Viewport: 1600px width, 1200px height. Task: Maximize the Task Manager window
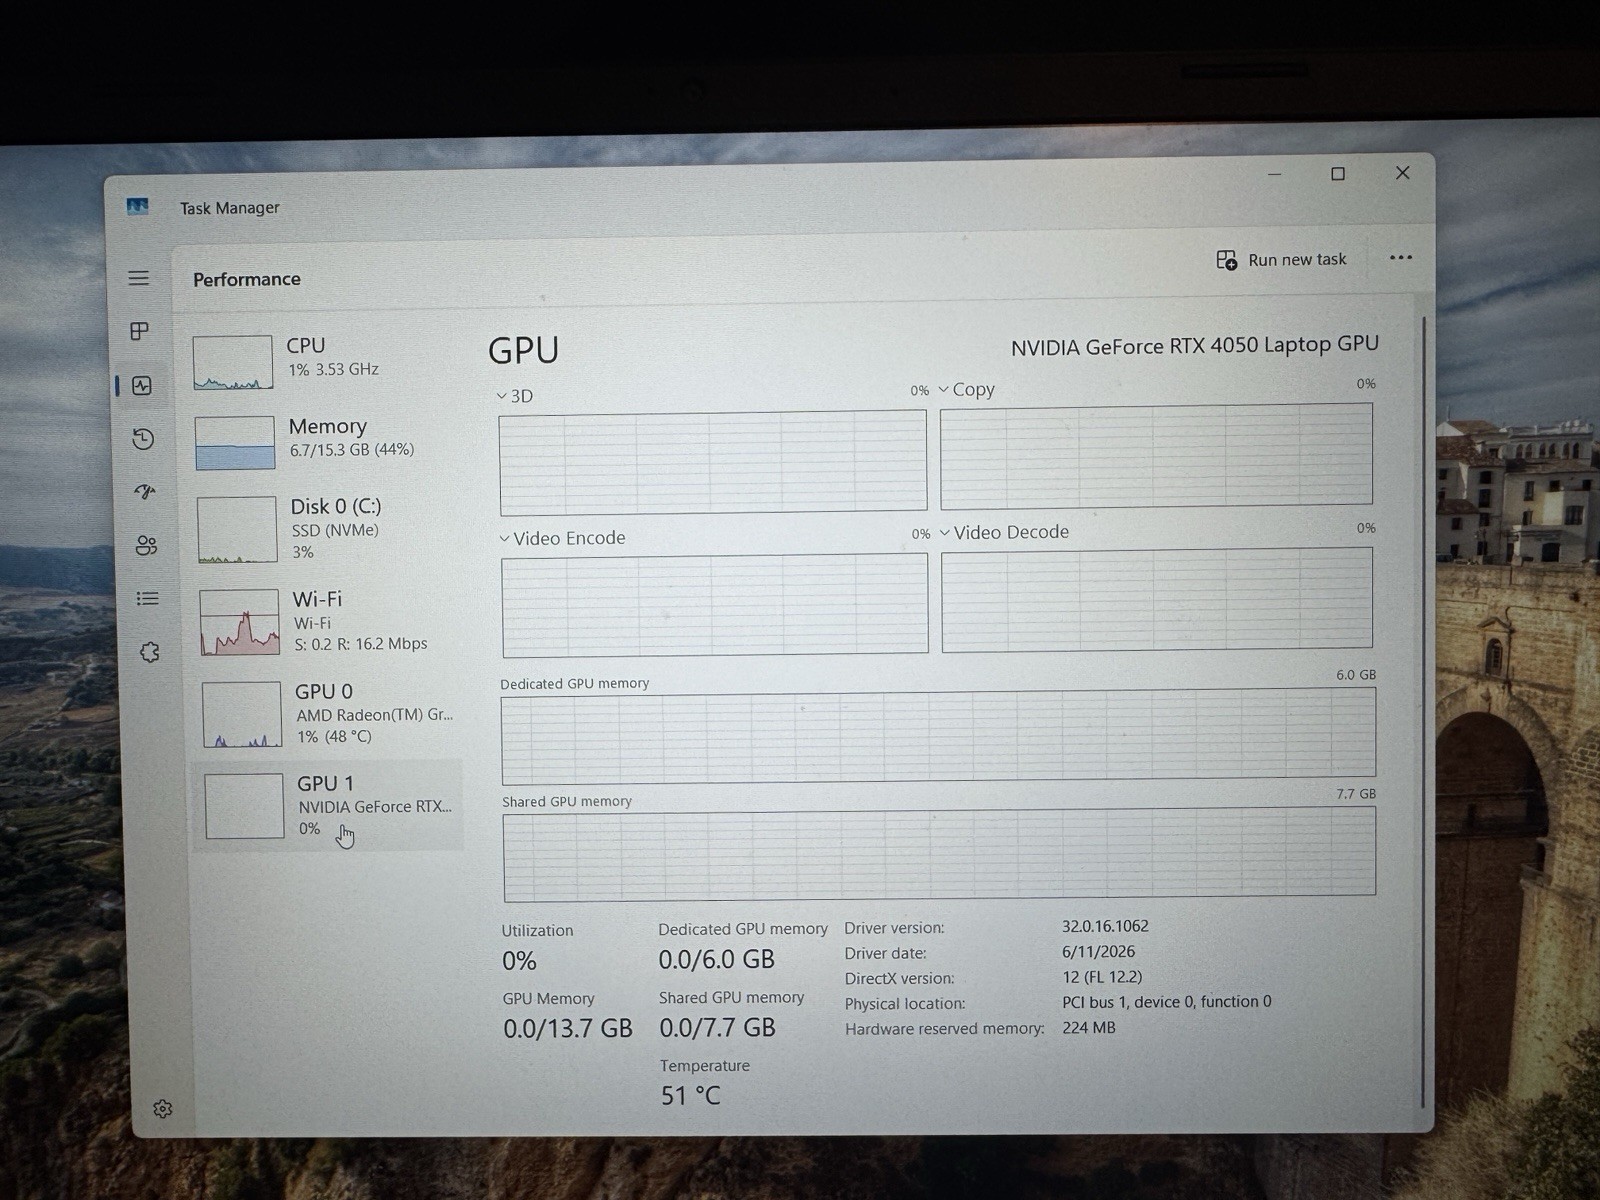click(1338, 174)
